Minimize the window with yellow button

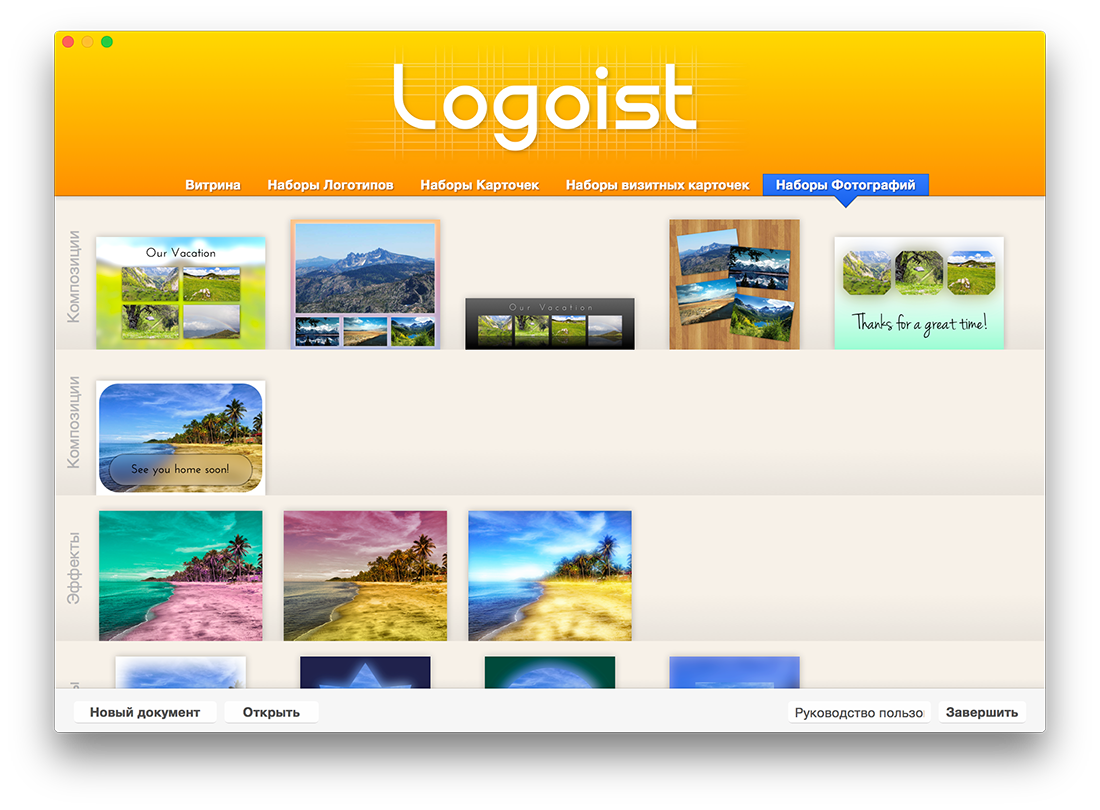88,42
